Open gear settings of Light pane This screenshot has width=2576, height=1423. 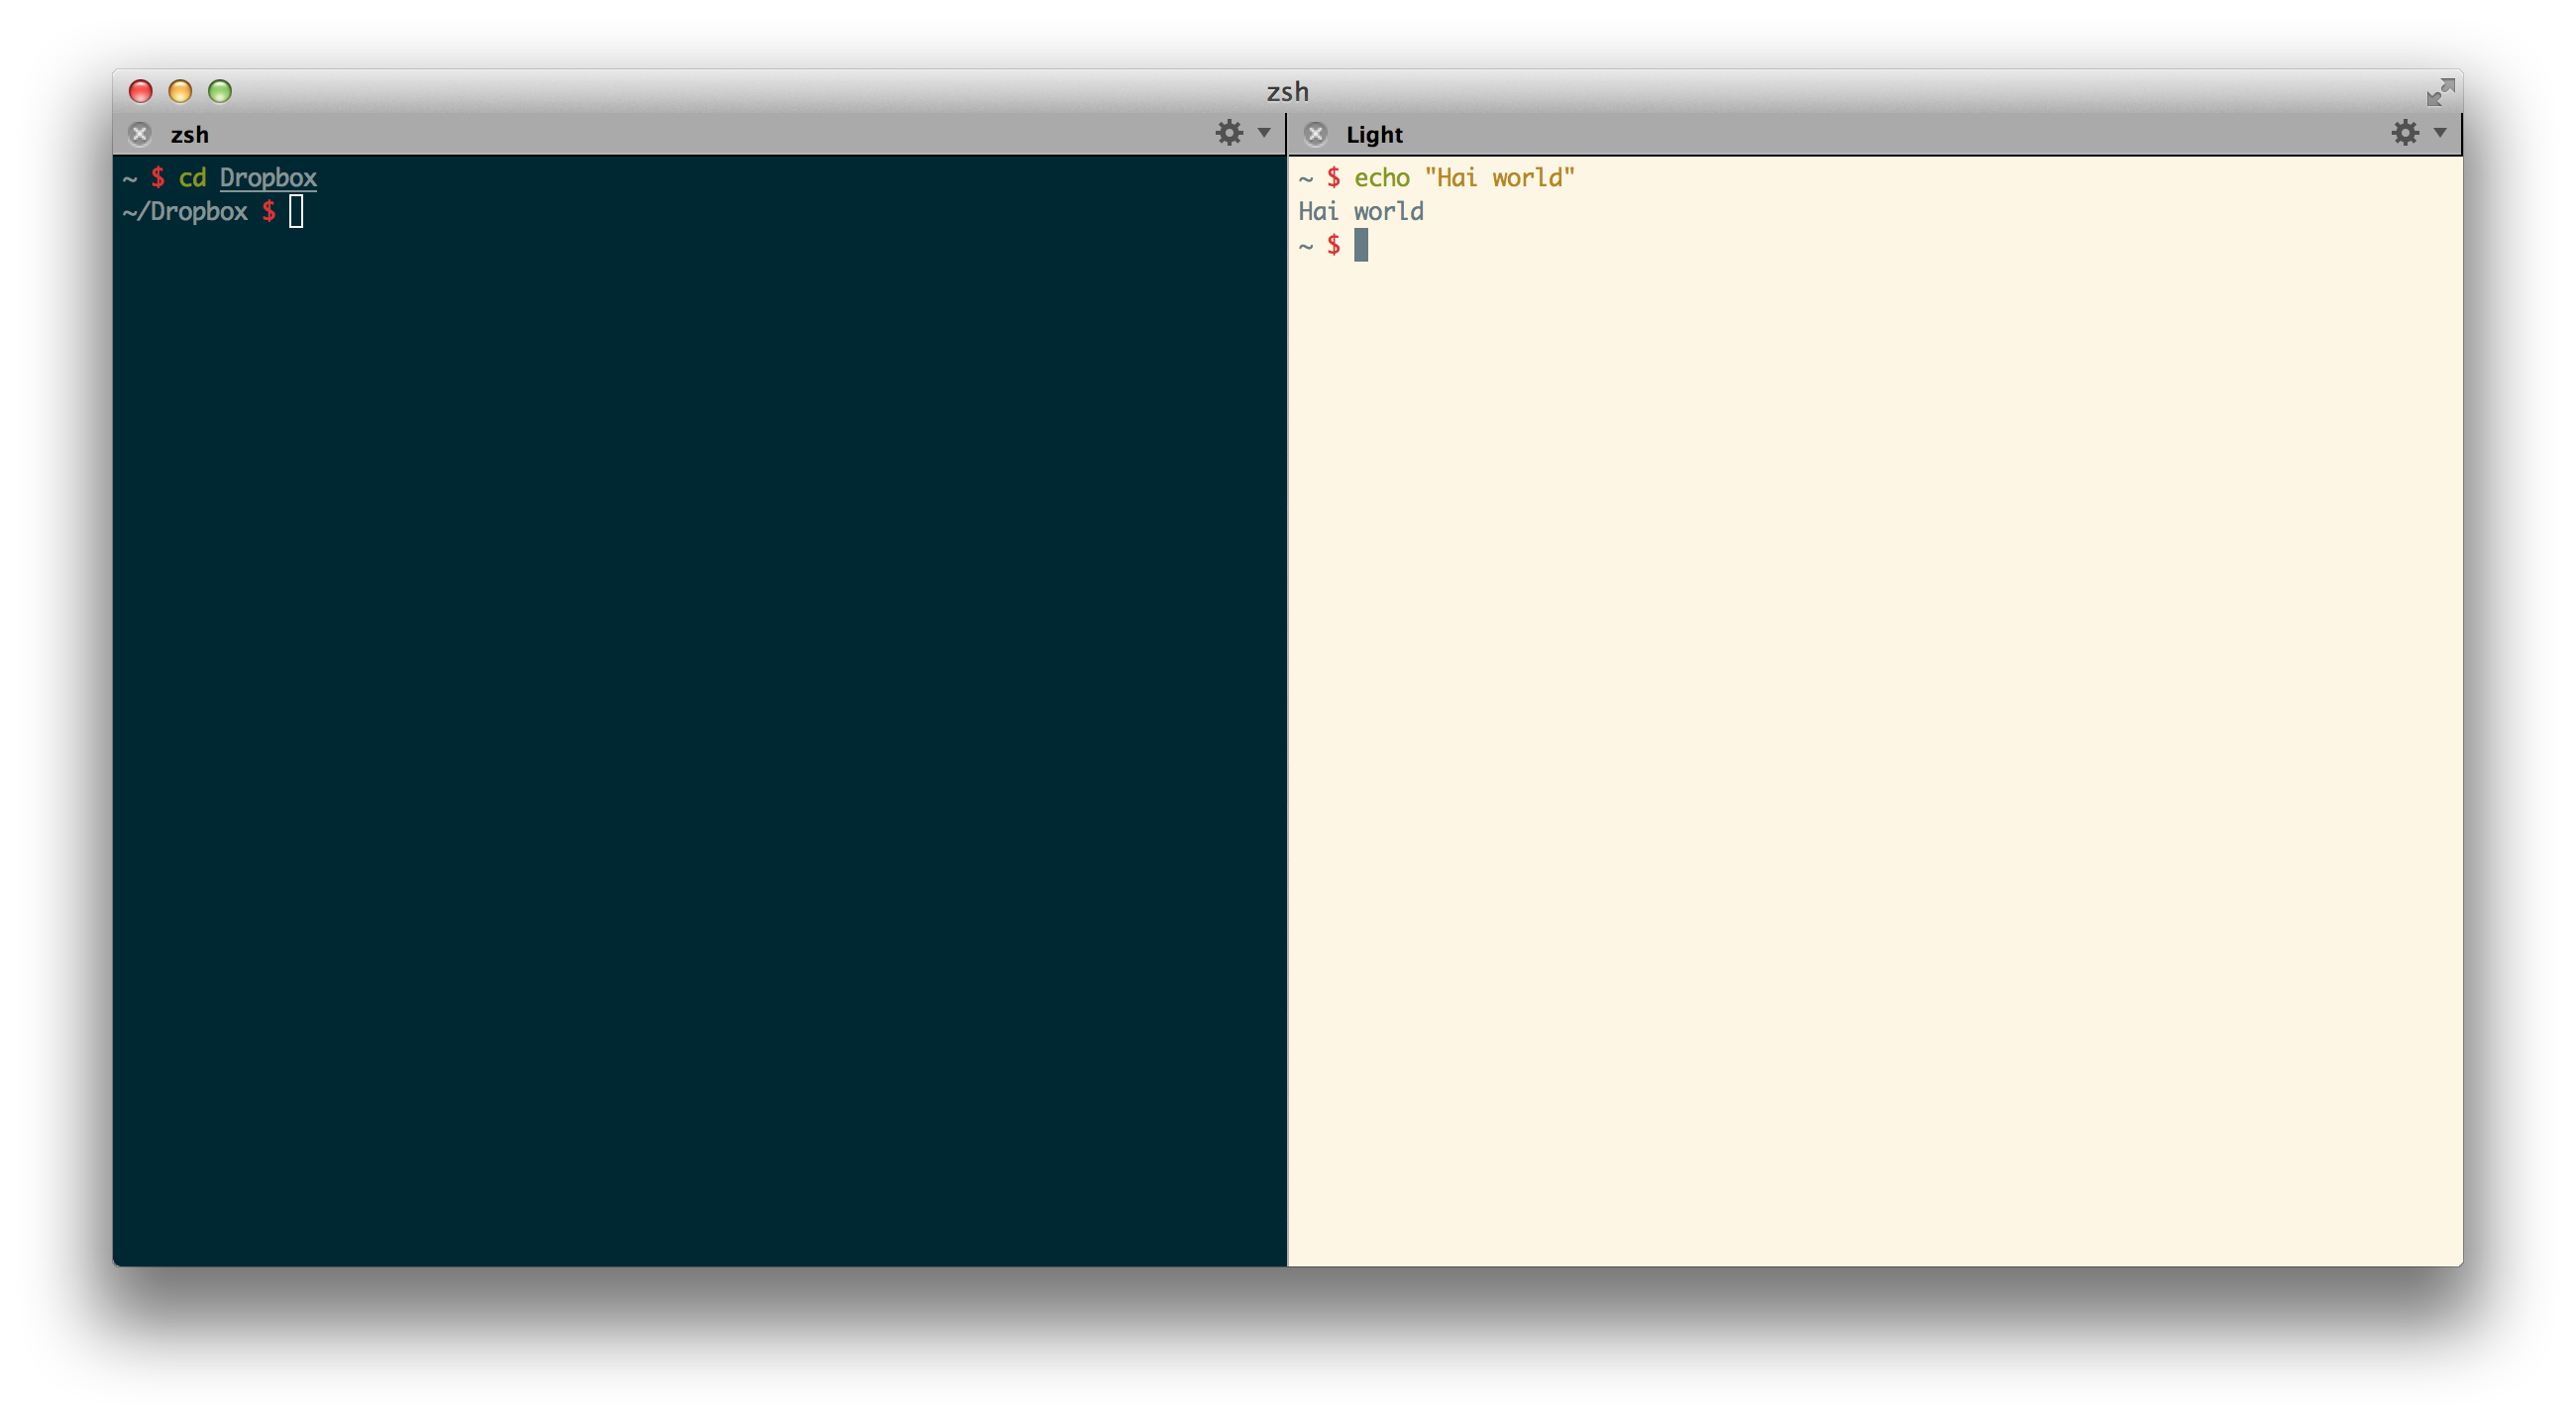[2405, 133]
